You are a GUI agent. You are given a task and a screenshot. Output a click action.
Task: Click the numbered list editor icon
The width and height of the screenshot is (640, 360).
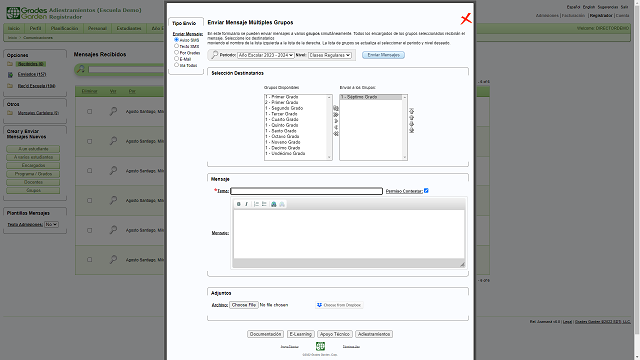tap(256, 204)
